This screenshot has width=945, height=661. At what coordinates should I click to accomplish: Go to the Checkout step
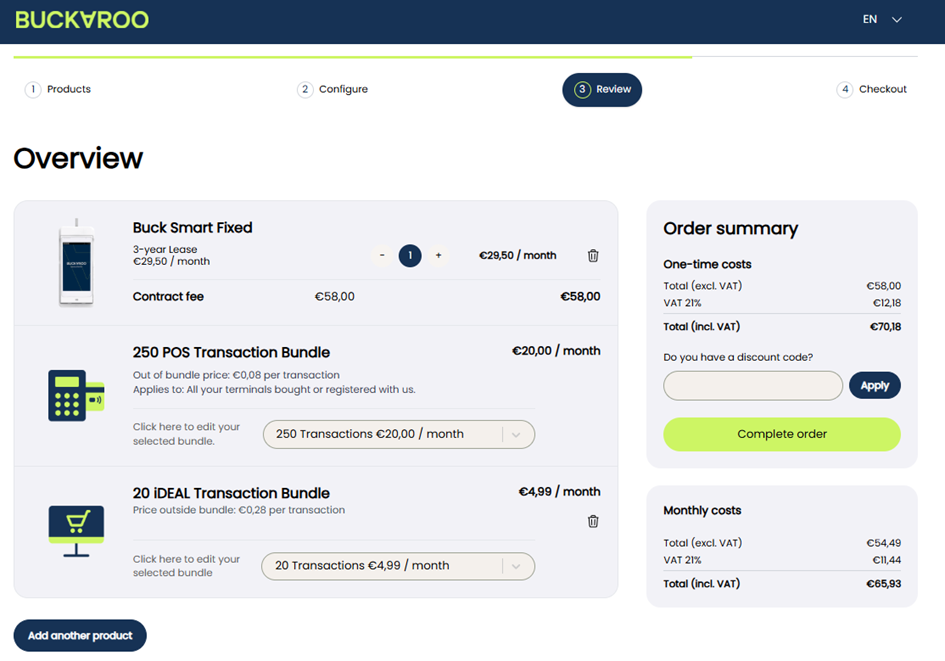871,89
